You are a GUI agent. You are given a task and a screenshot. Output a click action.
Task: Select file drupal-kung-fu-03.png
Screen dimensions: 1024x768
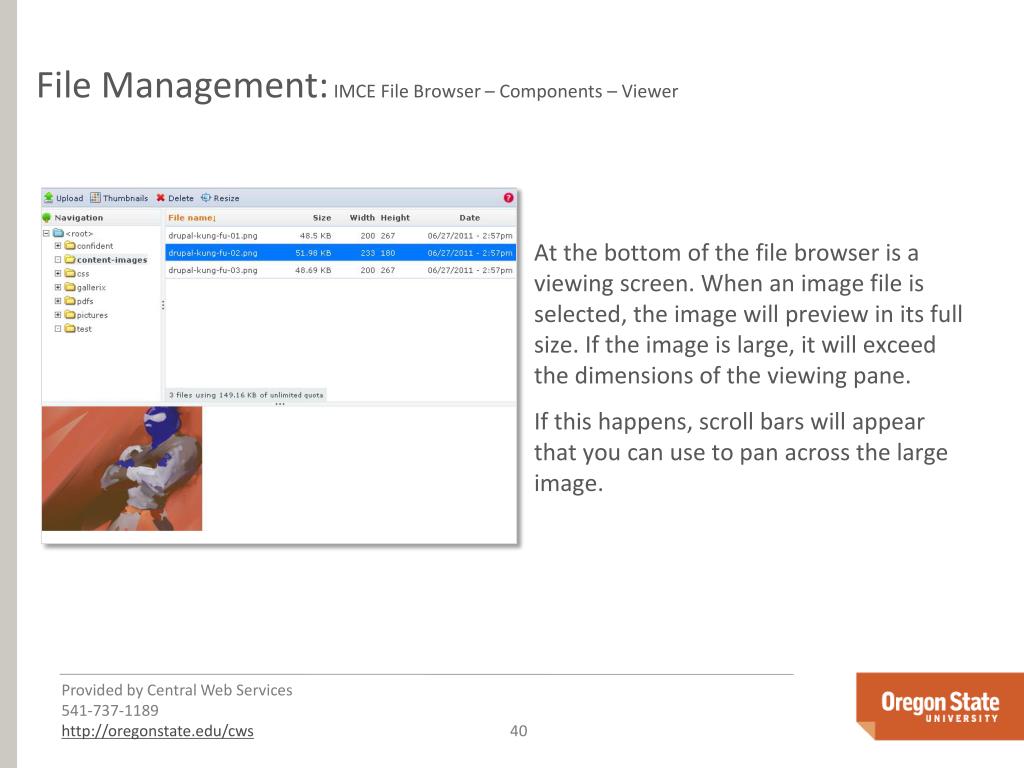(340, 270)
